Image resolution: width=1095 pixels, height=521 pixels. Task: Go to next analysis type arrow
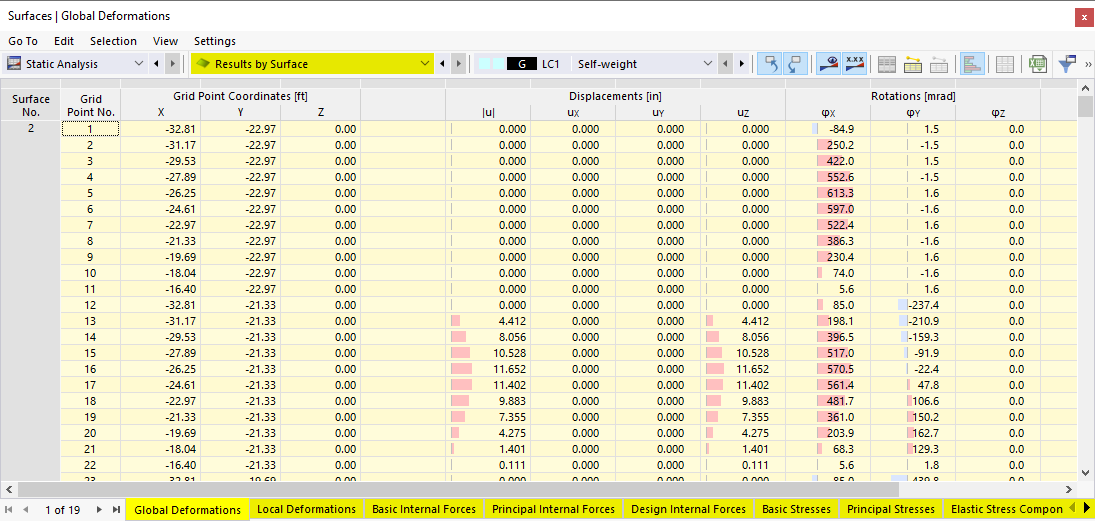[172, 64]
